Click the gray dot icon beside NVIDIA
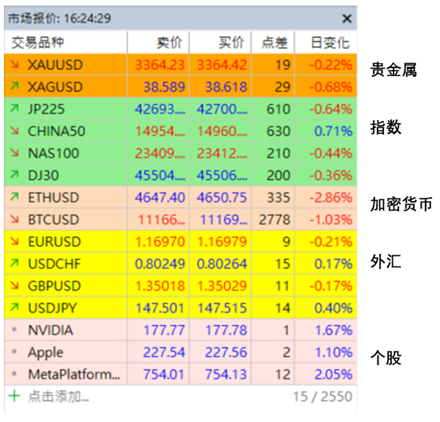440x422 pixels. [x=14, y=330]
